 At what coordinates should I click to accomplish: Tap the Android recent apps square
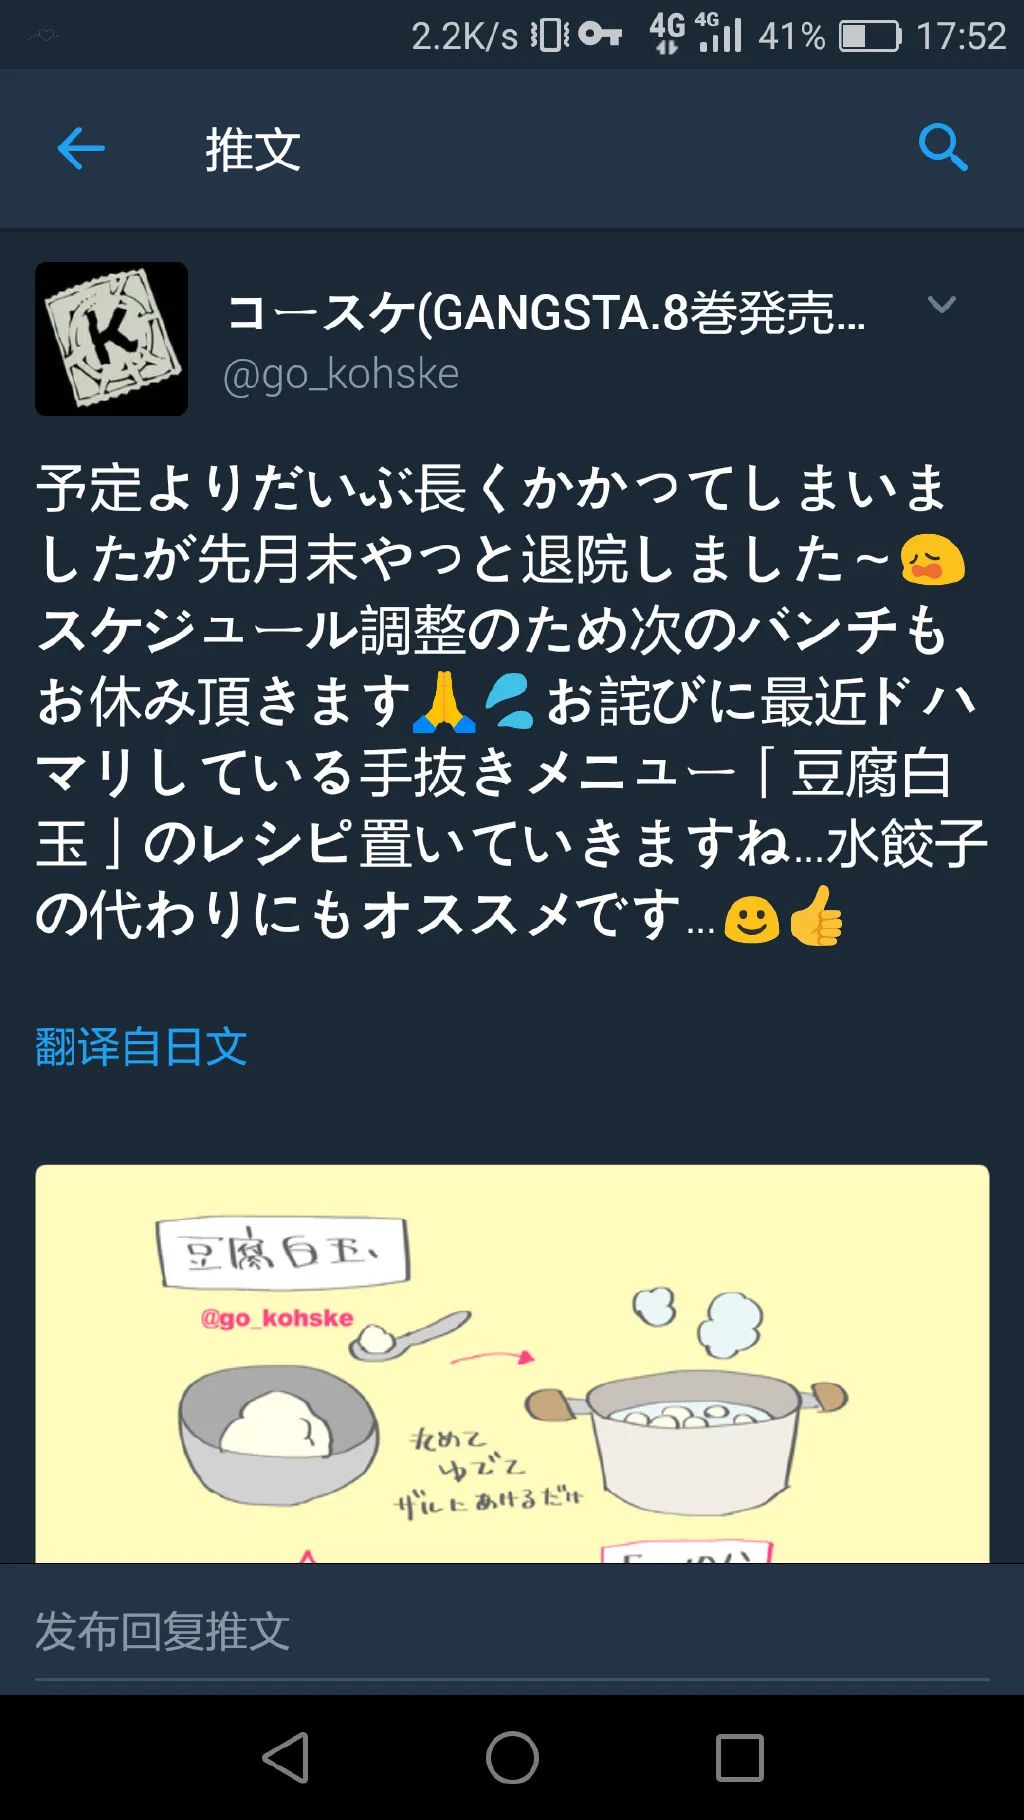740,1757
